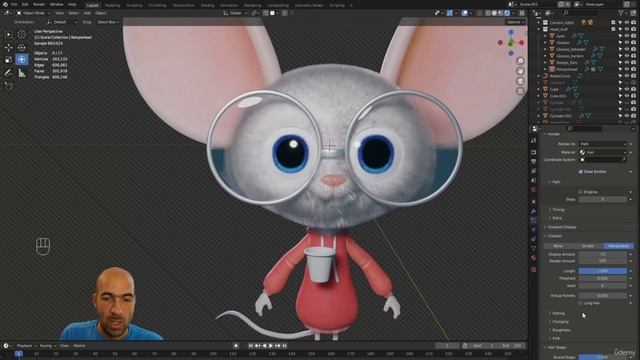Toggle the auto keying record button
The height and width of the screenshot is (360, 640).
236,346
